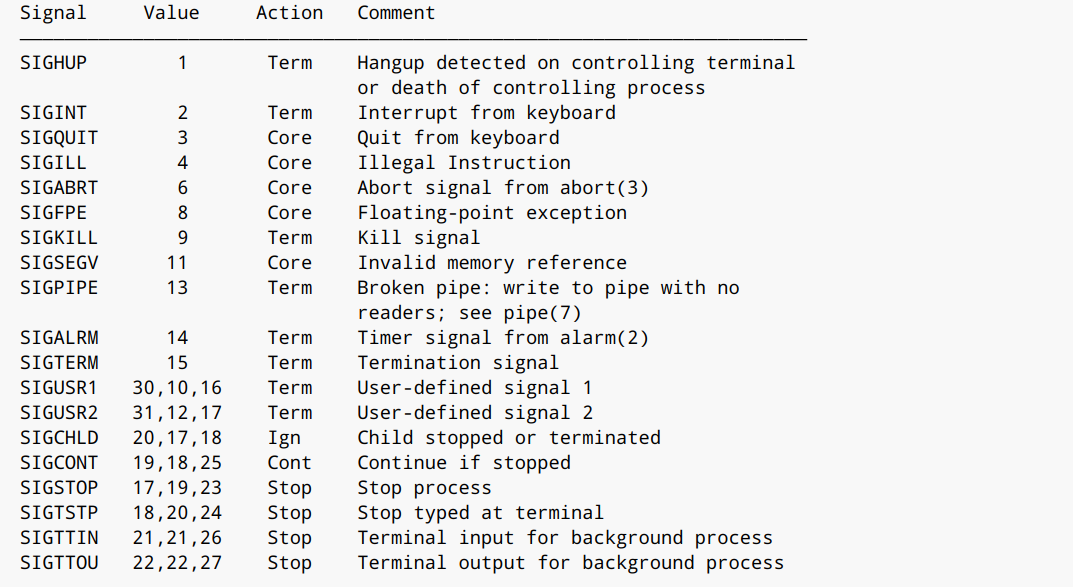Select the SIGSEGV signal name

point(59,263)
